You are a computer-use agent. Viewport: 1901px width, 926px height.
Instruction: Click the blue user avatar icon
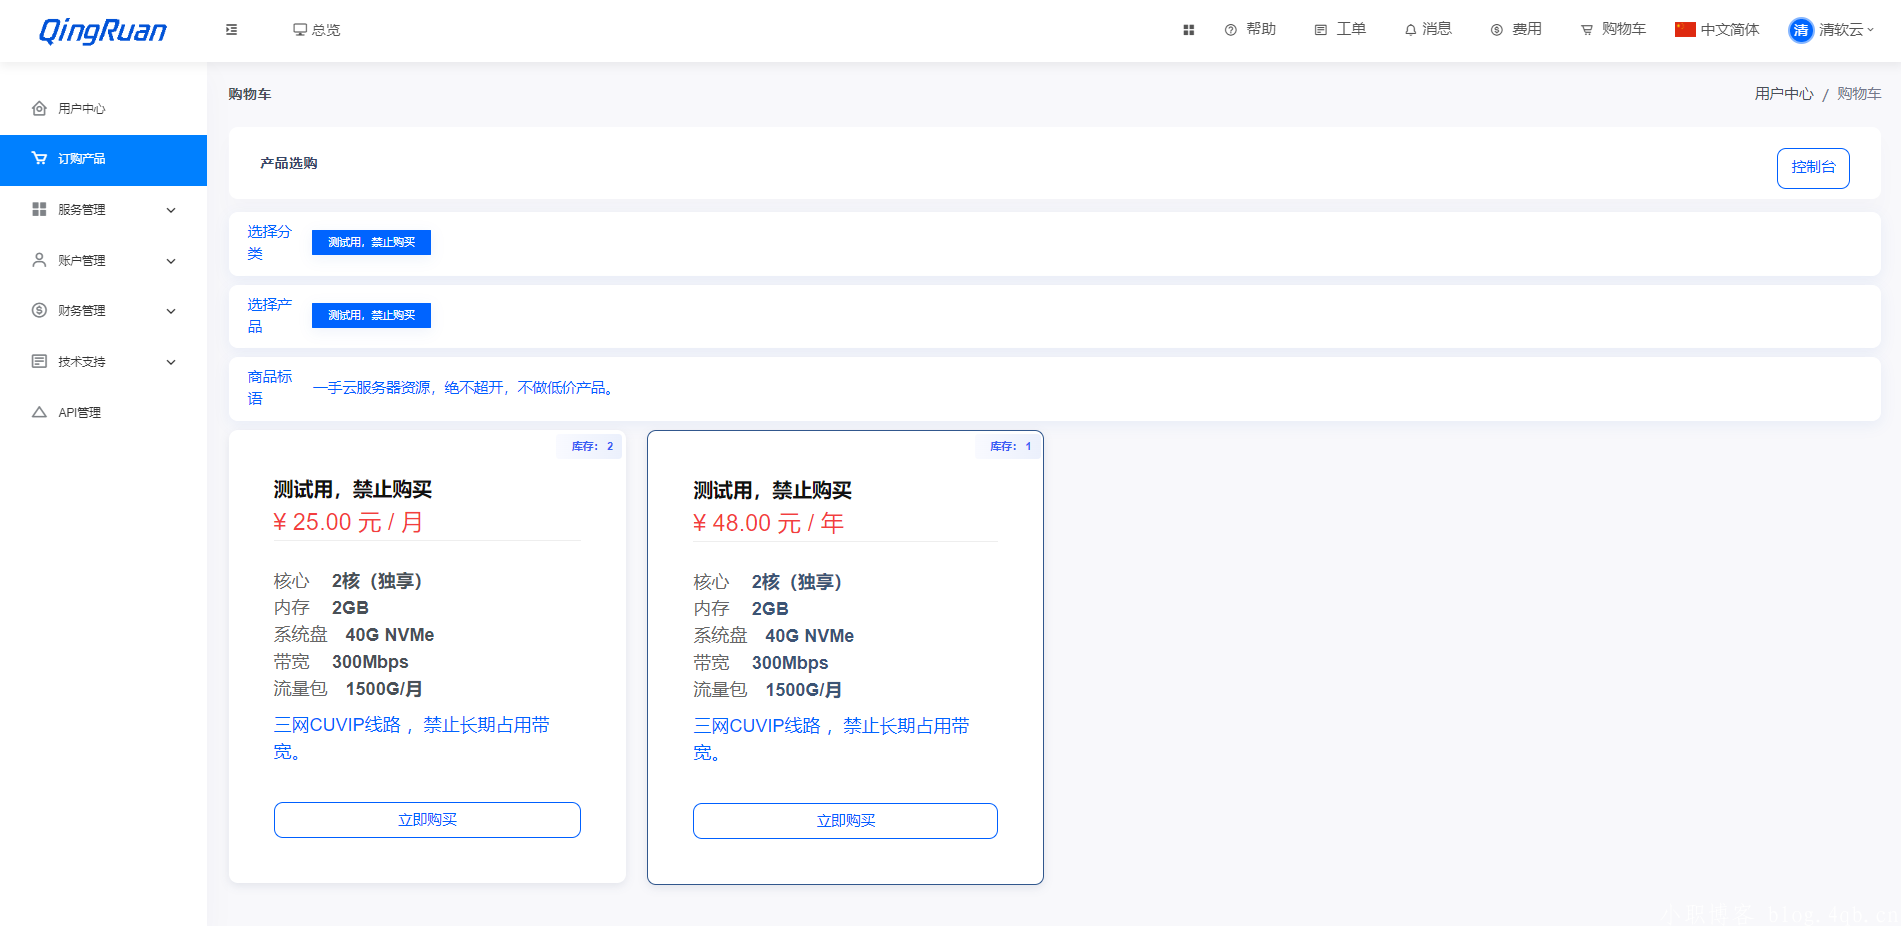[1800, 30]
